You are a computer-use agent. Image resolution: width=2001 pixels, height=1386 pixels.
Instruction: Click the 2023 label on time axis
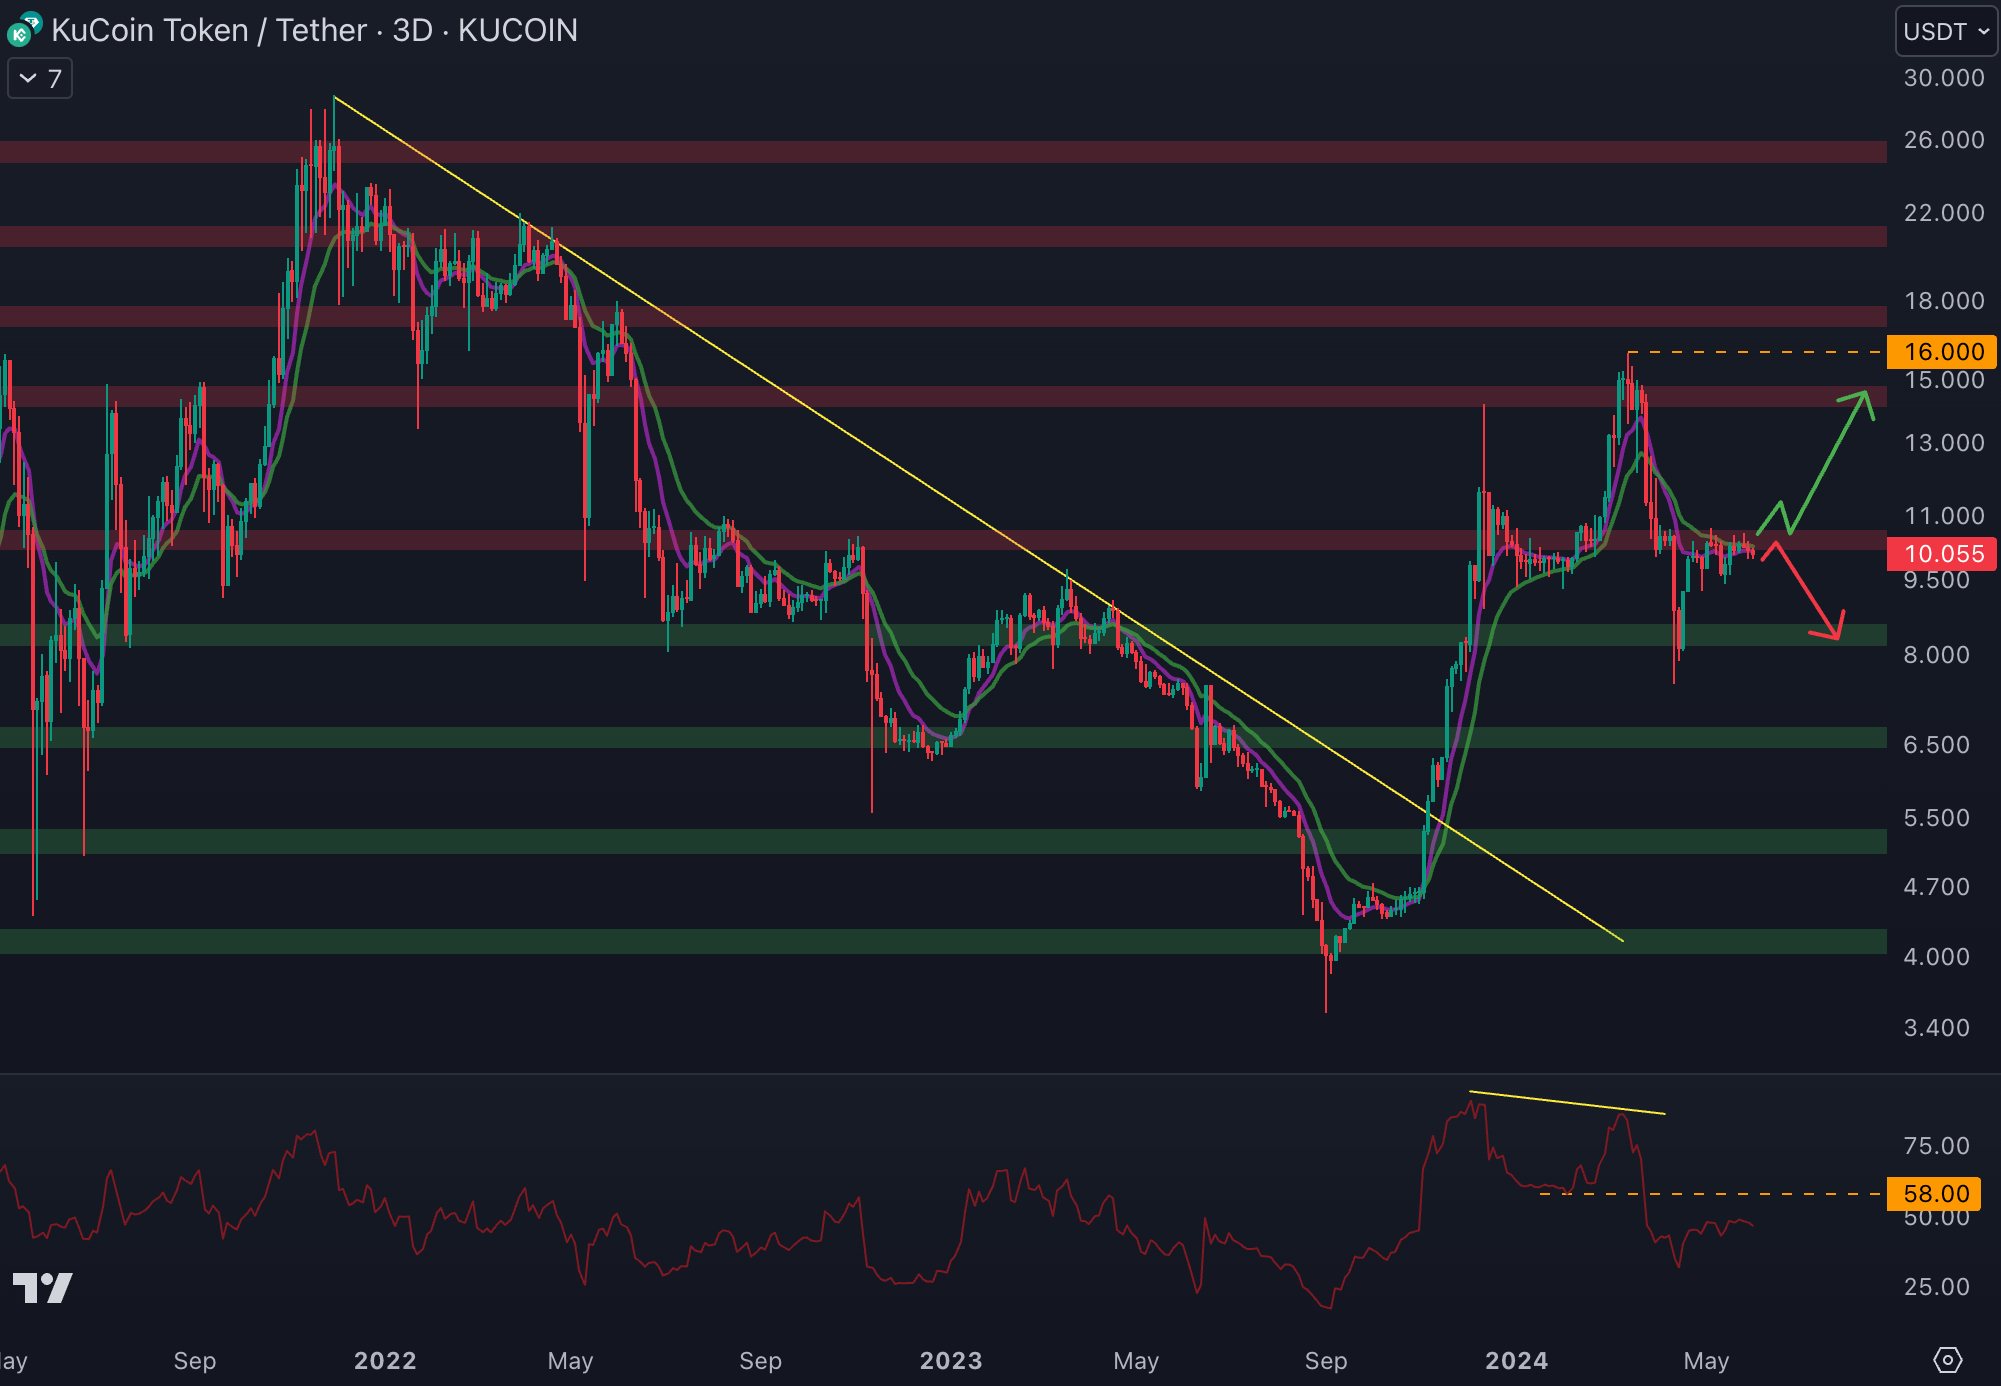pyautogui.click(x=950, y=1360)
